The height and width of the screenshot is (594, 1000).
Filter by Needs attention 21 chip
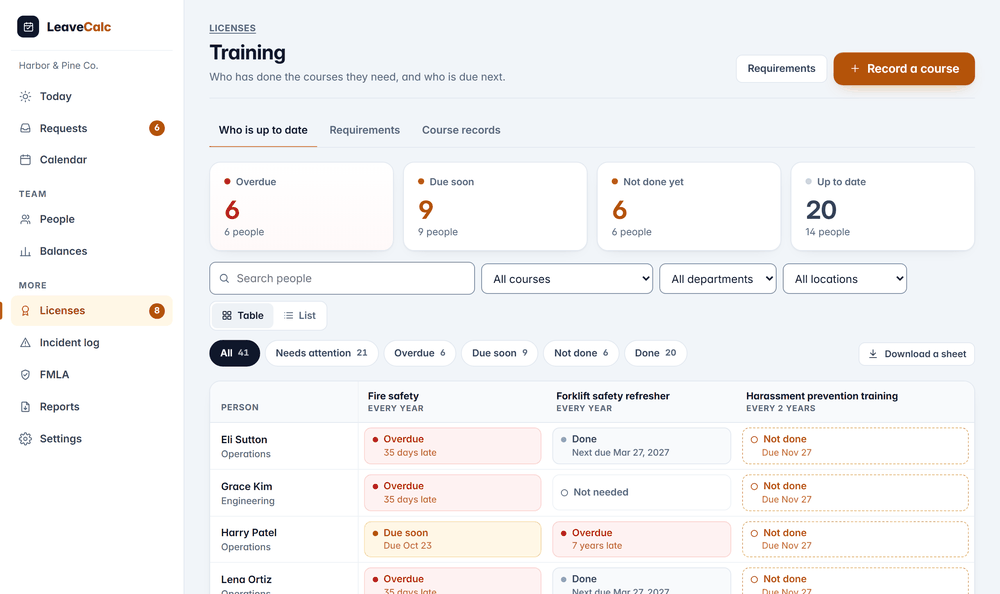(x=321, y=353)
